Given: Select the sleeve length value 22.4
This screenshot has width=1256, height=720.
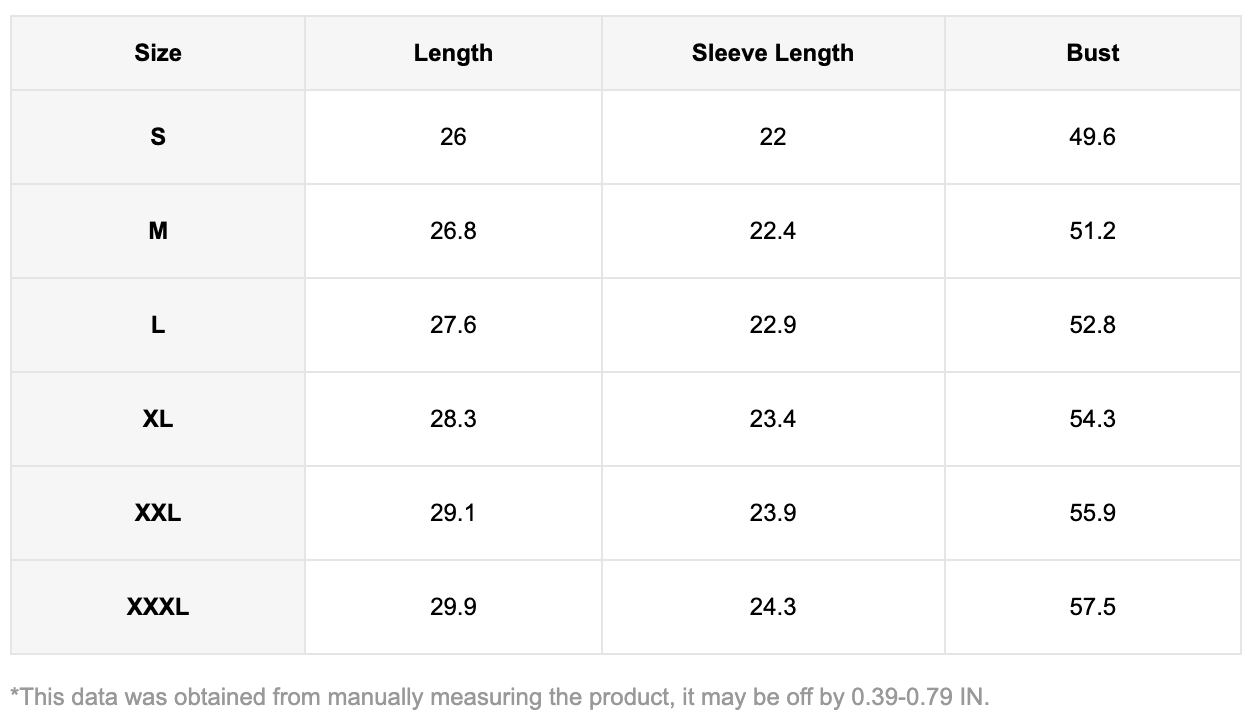Looking at the screenshot, I should point(772,231).
